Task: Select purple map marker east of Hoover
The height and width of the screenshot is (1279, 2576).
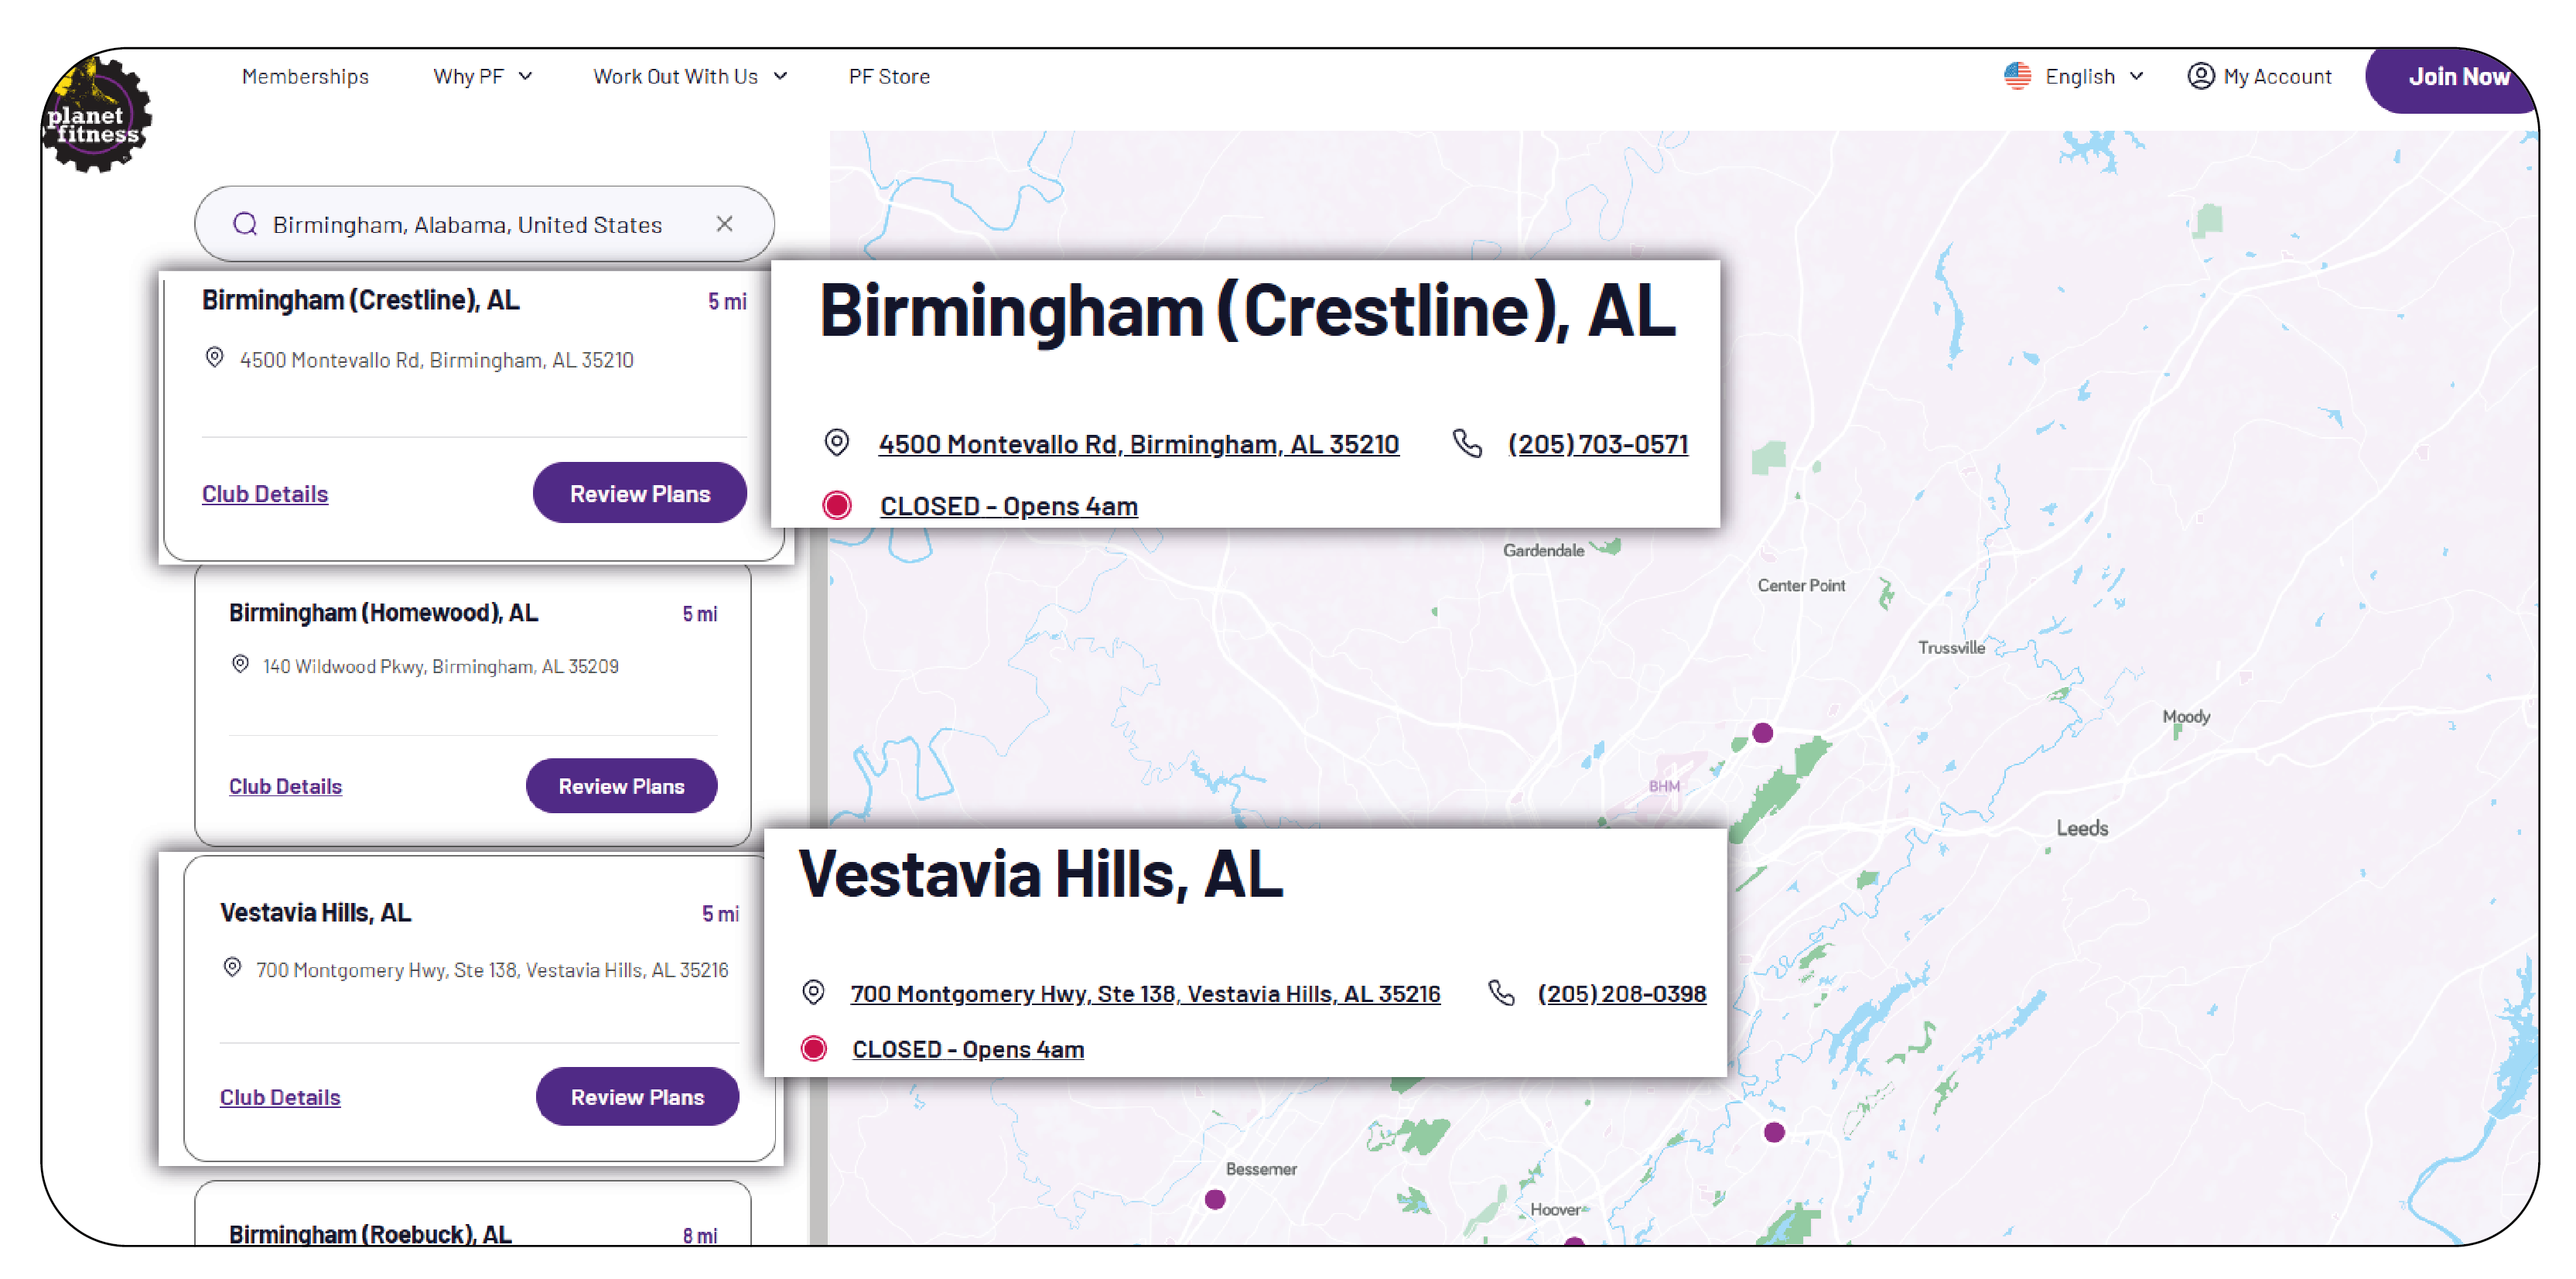Action: tap(1774, 1133)
